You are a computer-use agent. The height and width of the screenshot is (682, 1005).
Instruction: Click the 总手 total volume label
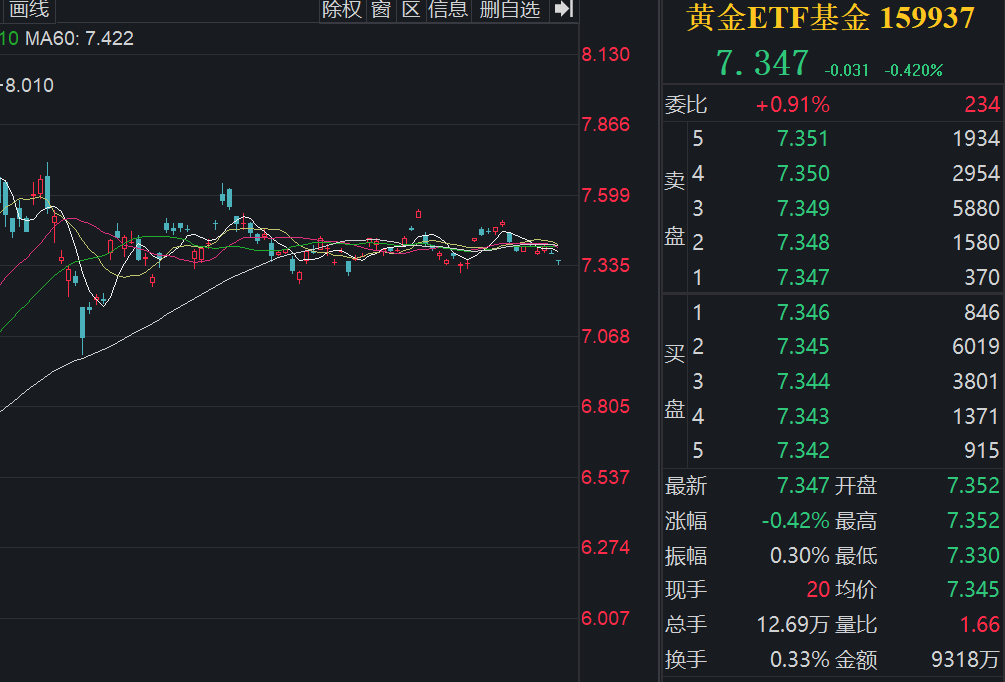point(688,625)
